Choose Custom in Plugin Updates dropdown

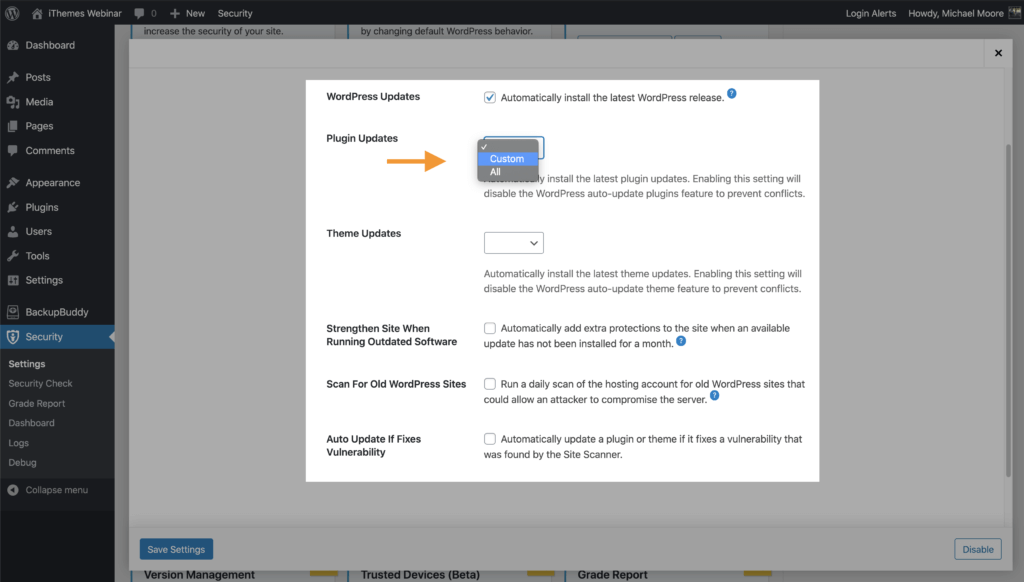(x=508, y=159)
